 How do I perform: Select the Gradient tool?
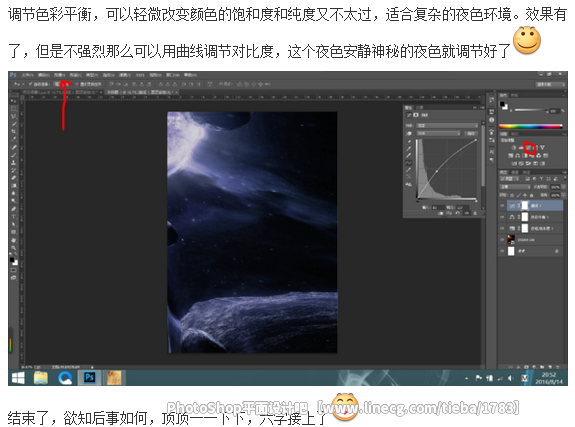point(14,185)
